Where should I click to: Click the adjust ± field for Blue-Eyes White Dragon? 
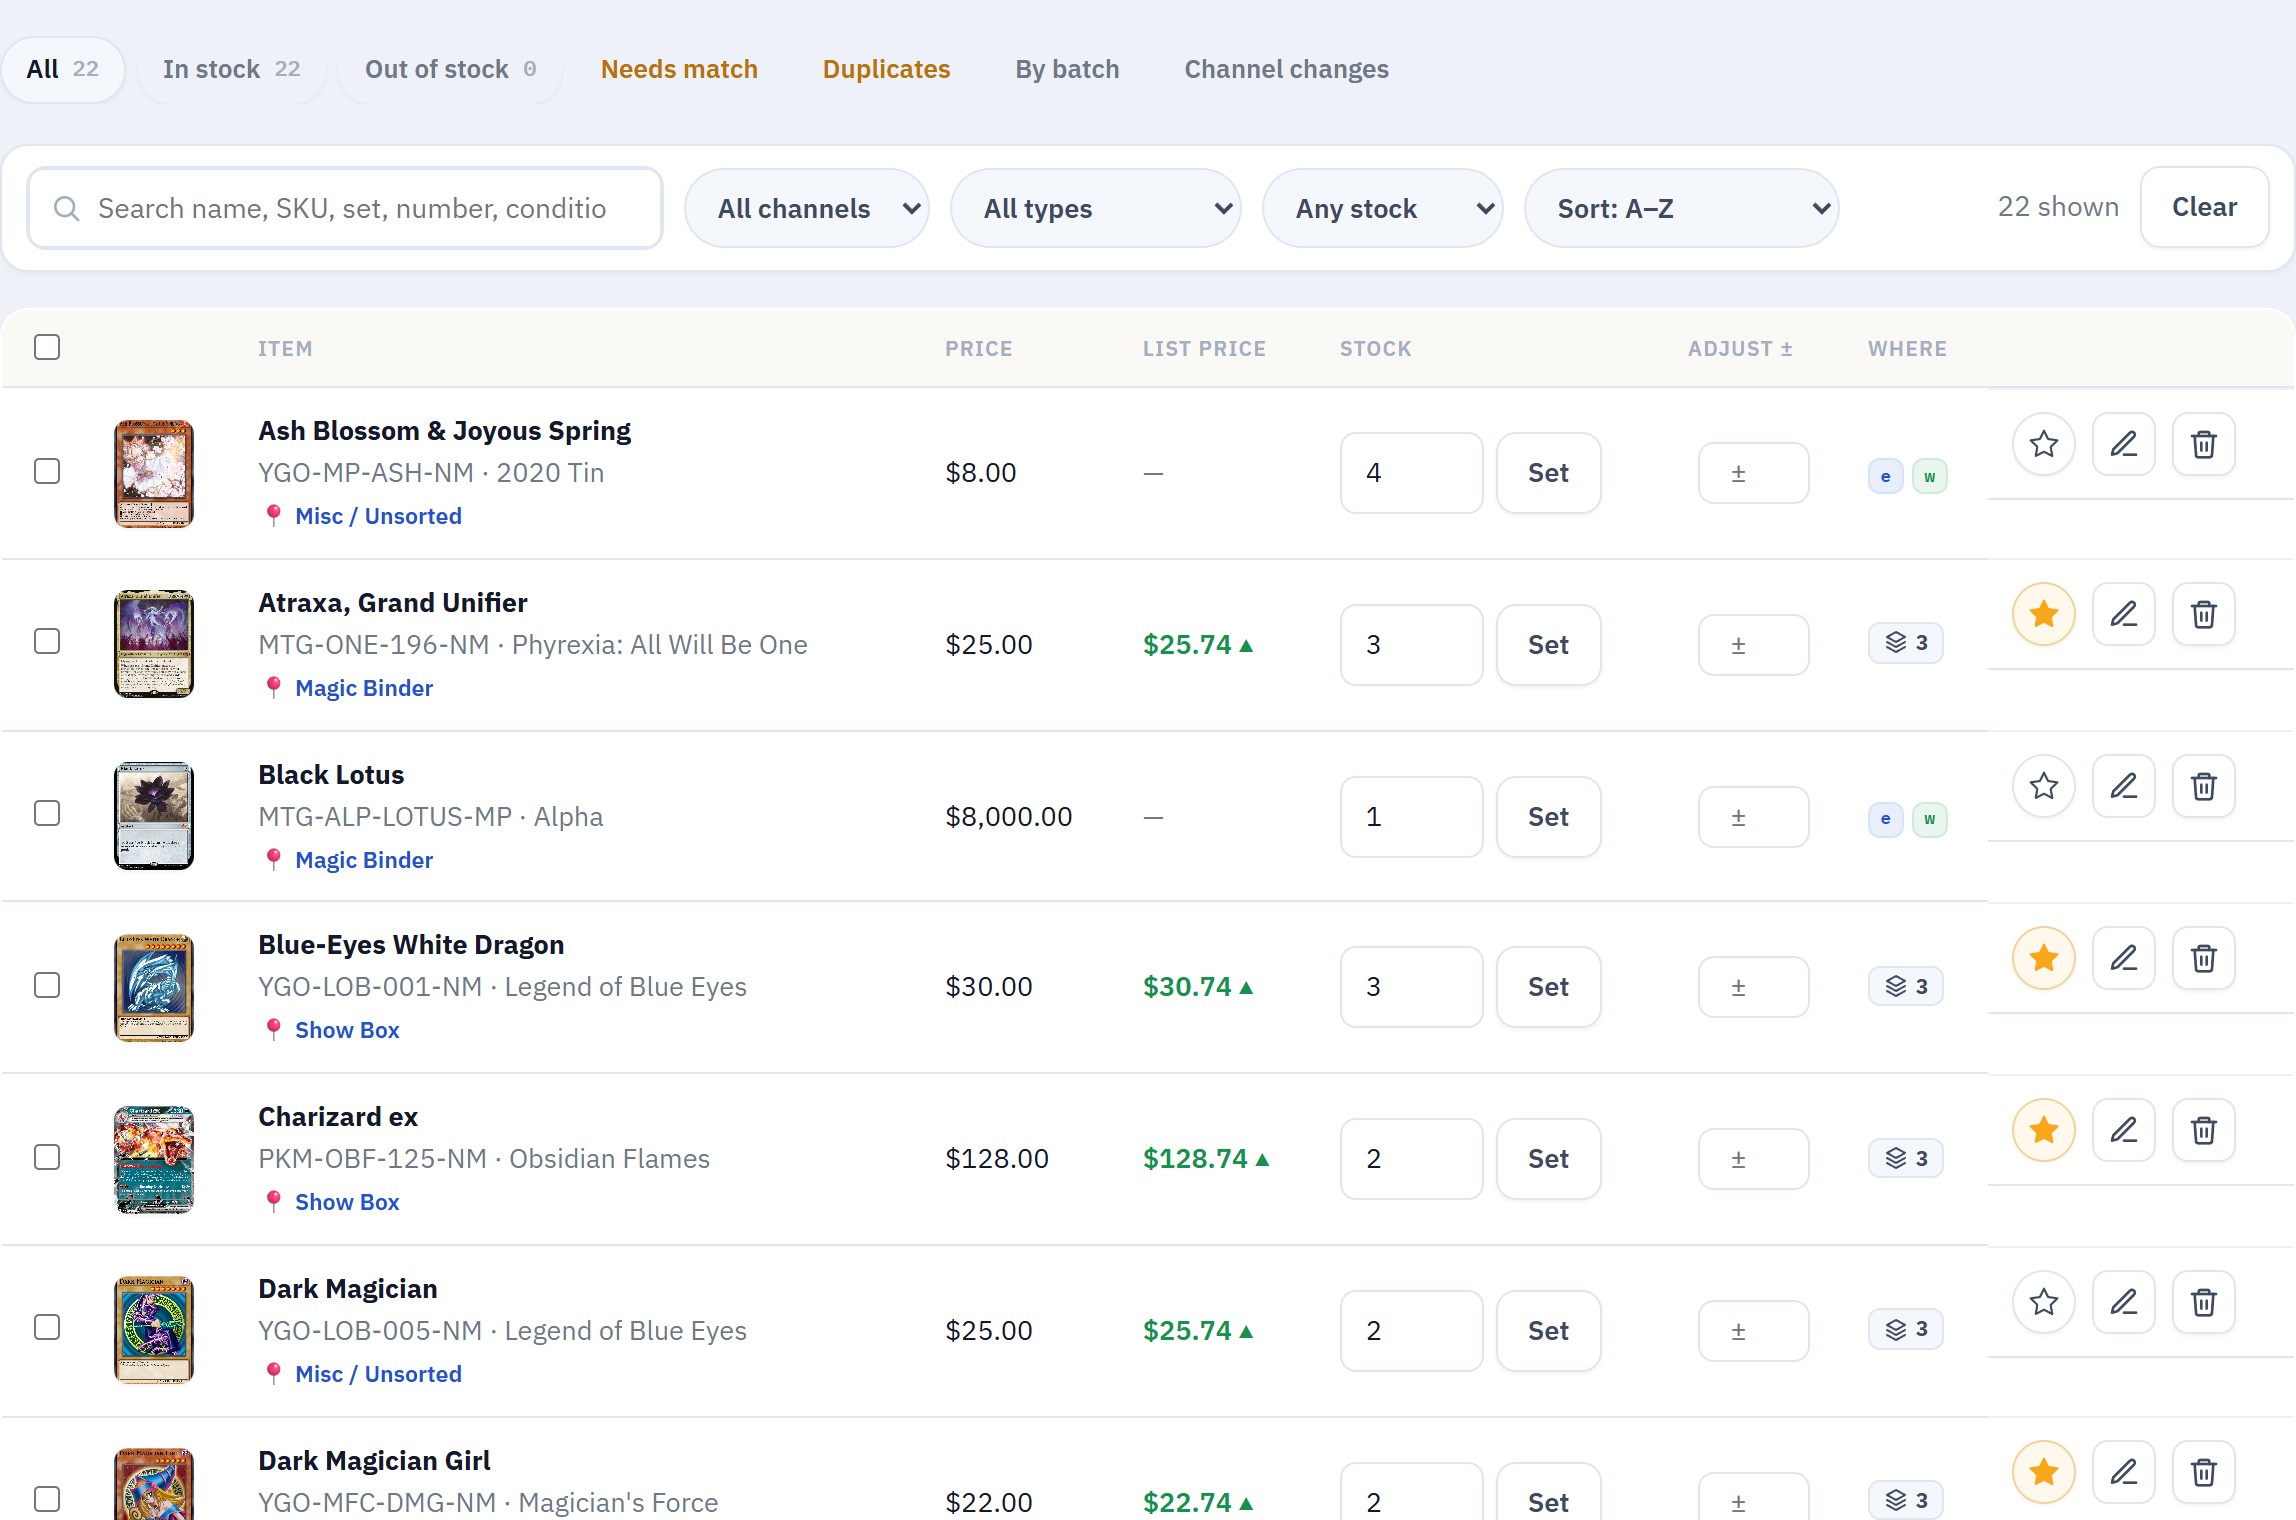tap(1753, 987)
